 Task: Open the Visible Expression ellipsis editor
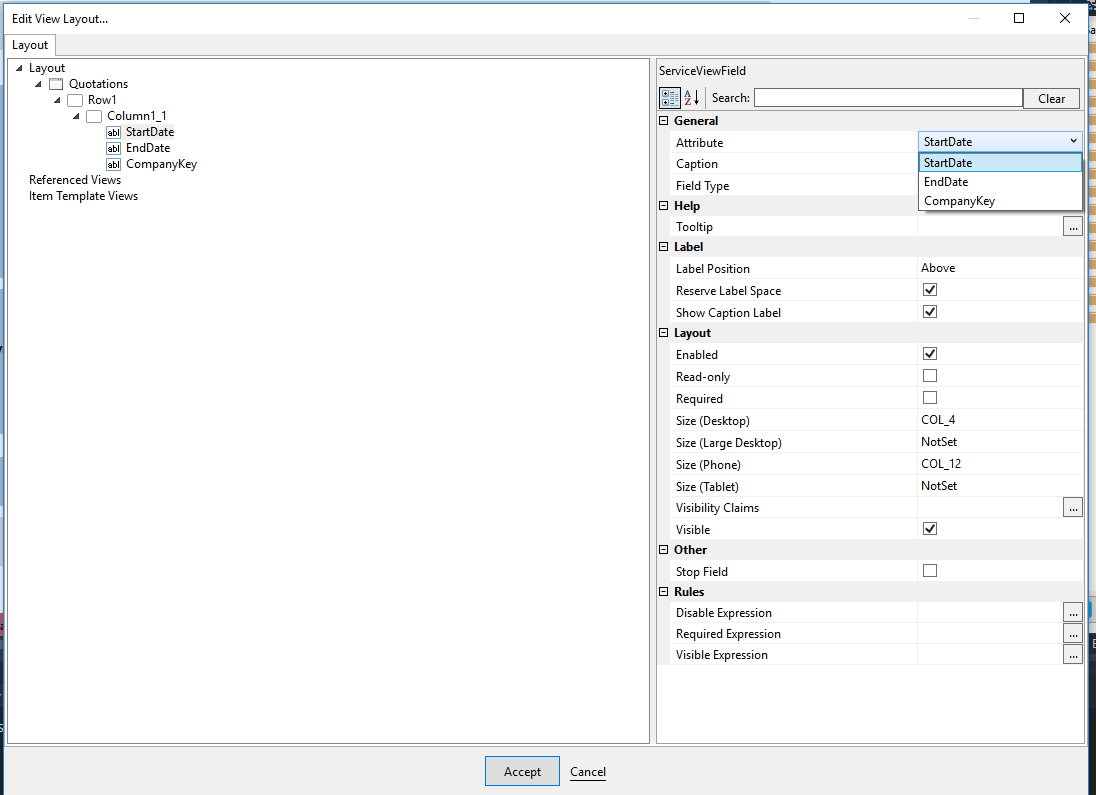point(1072,654)
